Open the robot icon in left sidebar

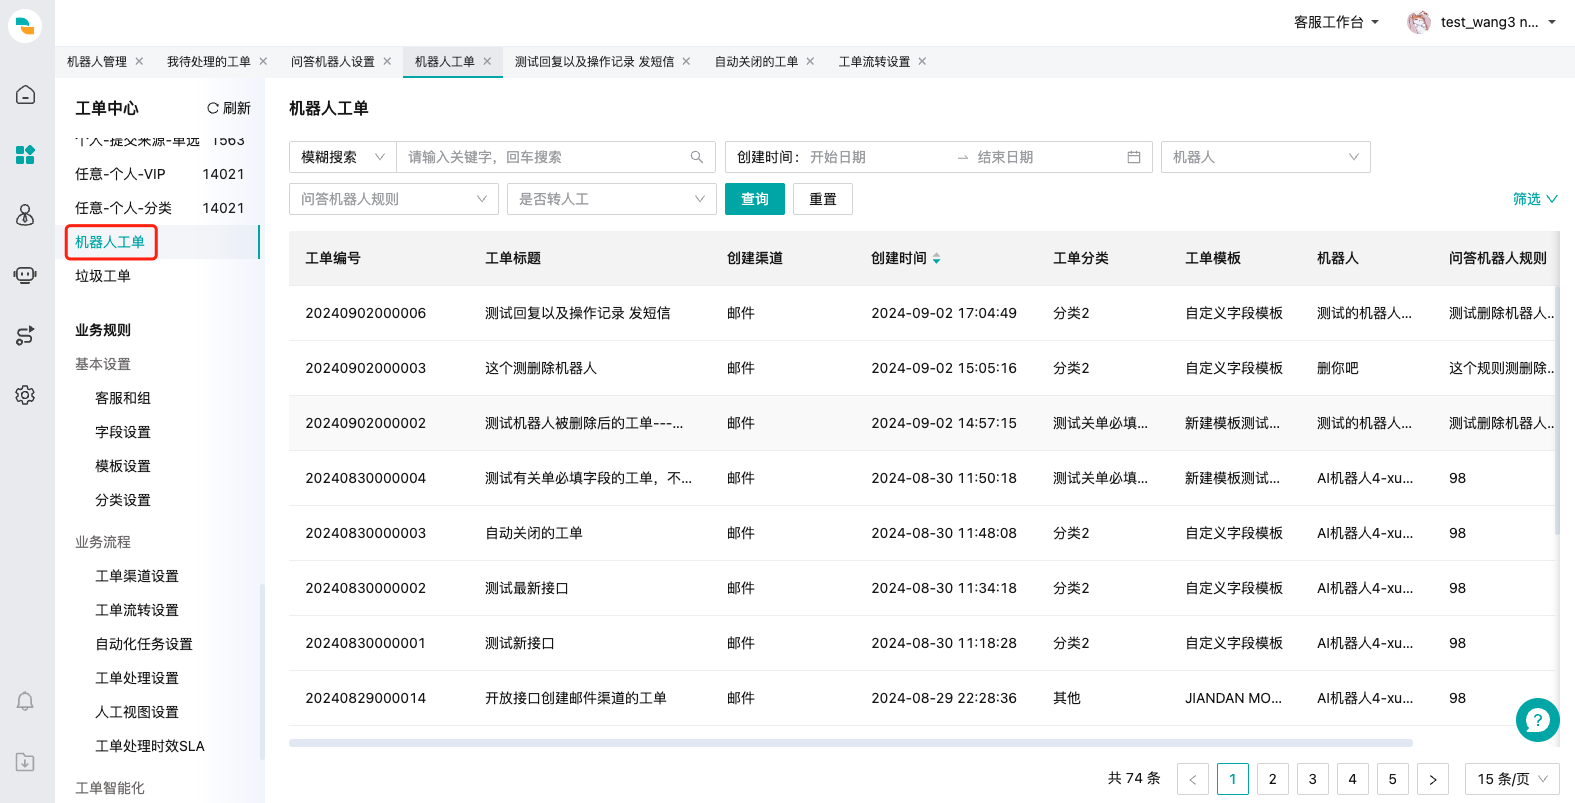click(25, 275)
